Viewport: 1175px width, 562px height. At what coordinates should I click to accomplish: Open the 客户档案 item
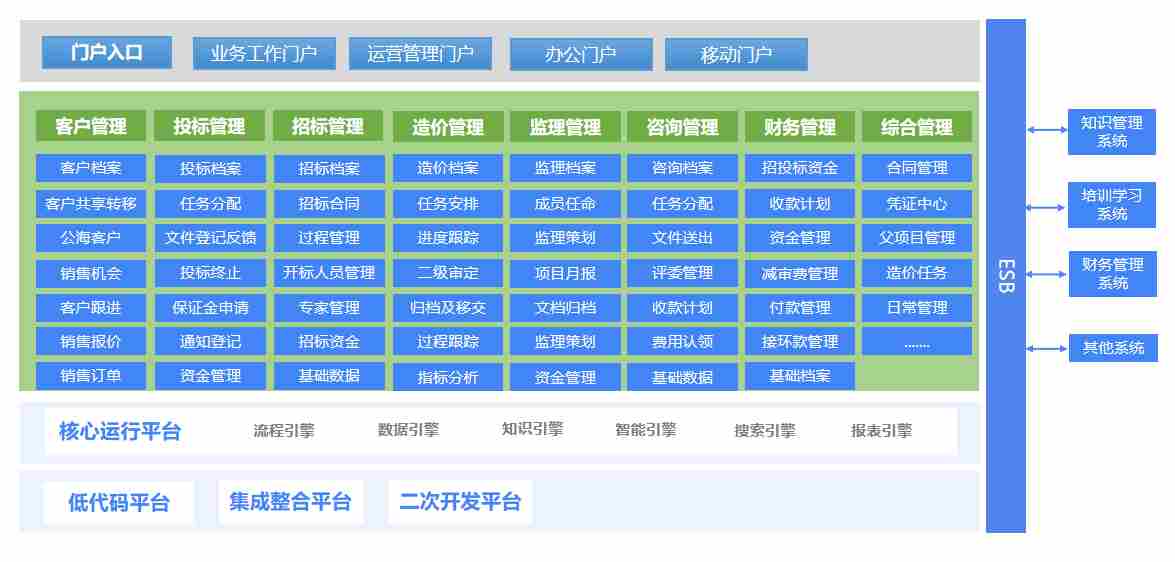pyautogui.click(x=91, y=168)
